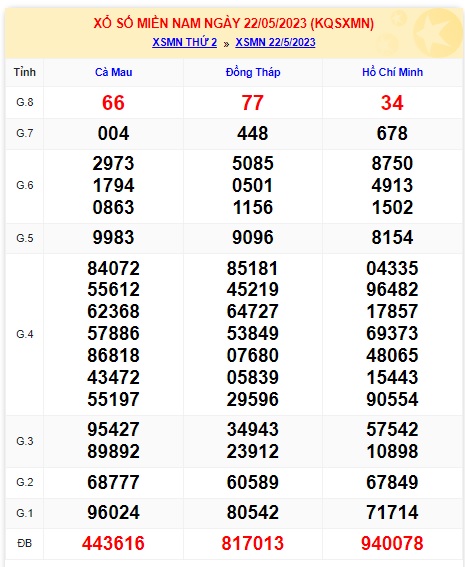
Task: Open the XSMN THỨ 2 link
Action: click(184, 42)
